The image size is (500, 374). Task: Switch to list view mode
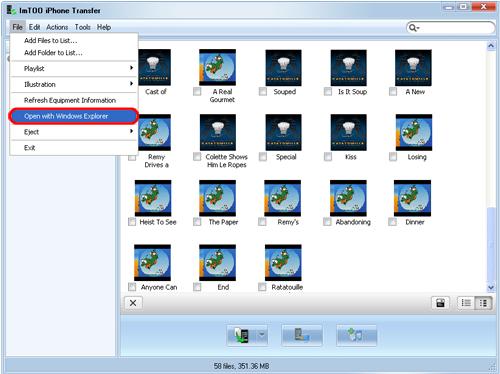click(466, 303)
